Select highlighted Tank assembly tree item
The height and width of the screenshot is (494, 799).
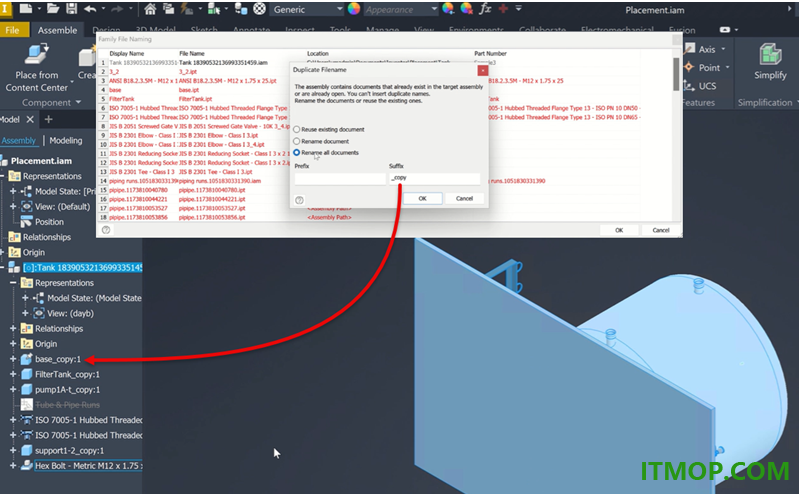[83, 268]
